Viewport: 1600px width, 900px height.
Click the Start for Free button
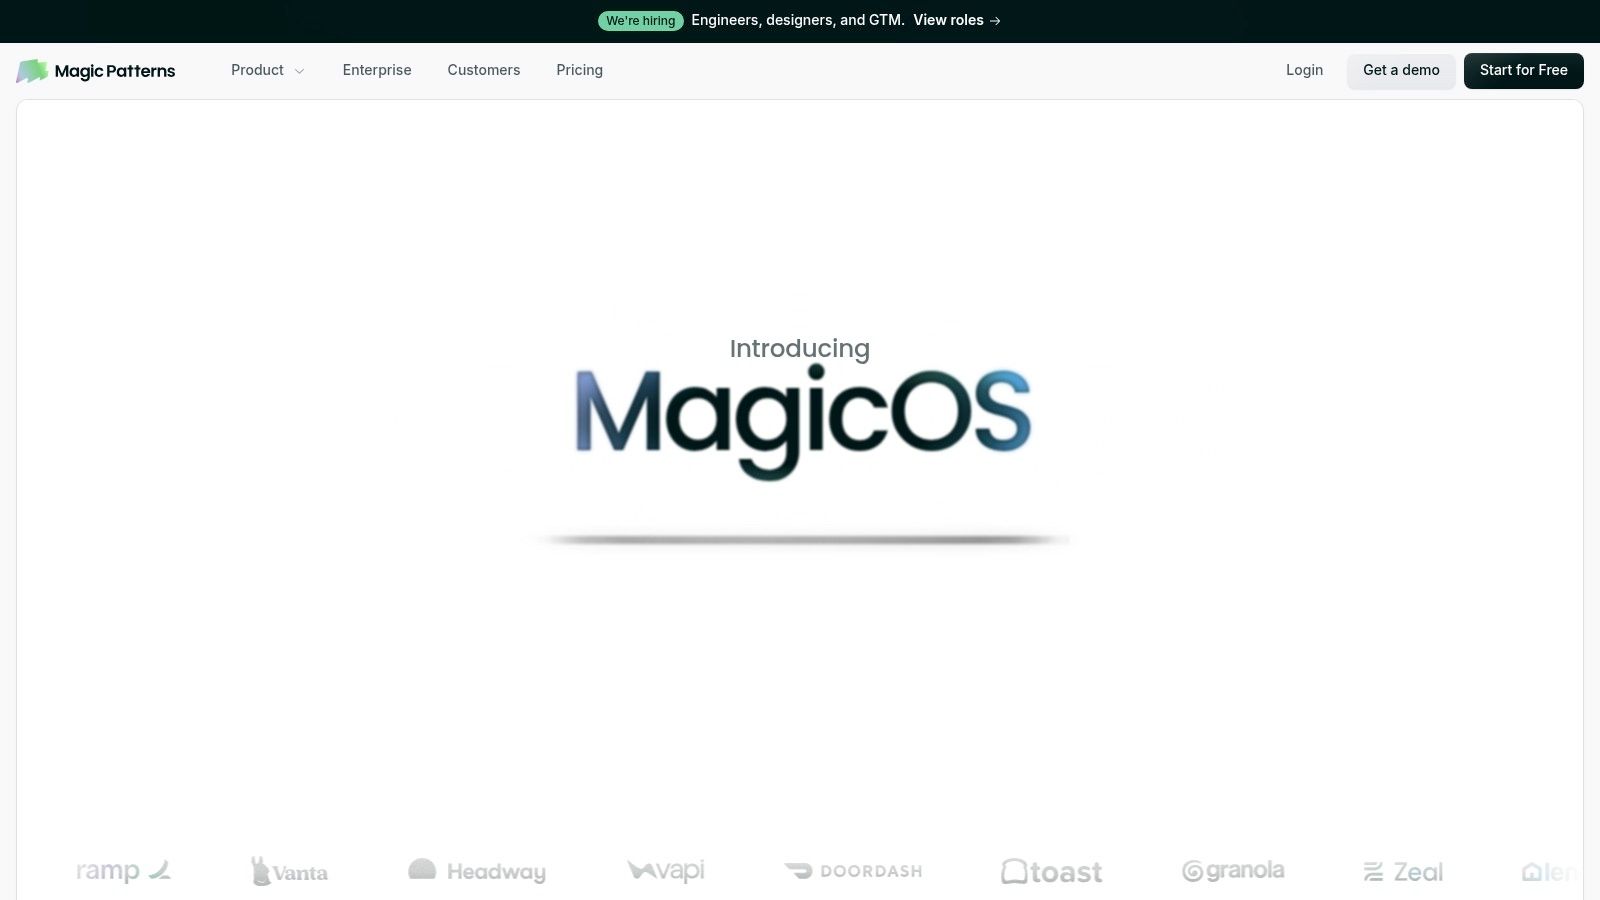[1524, 71]
